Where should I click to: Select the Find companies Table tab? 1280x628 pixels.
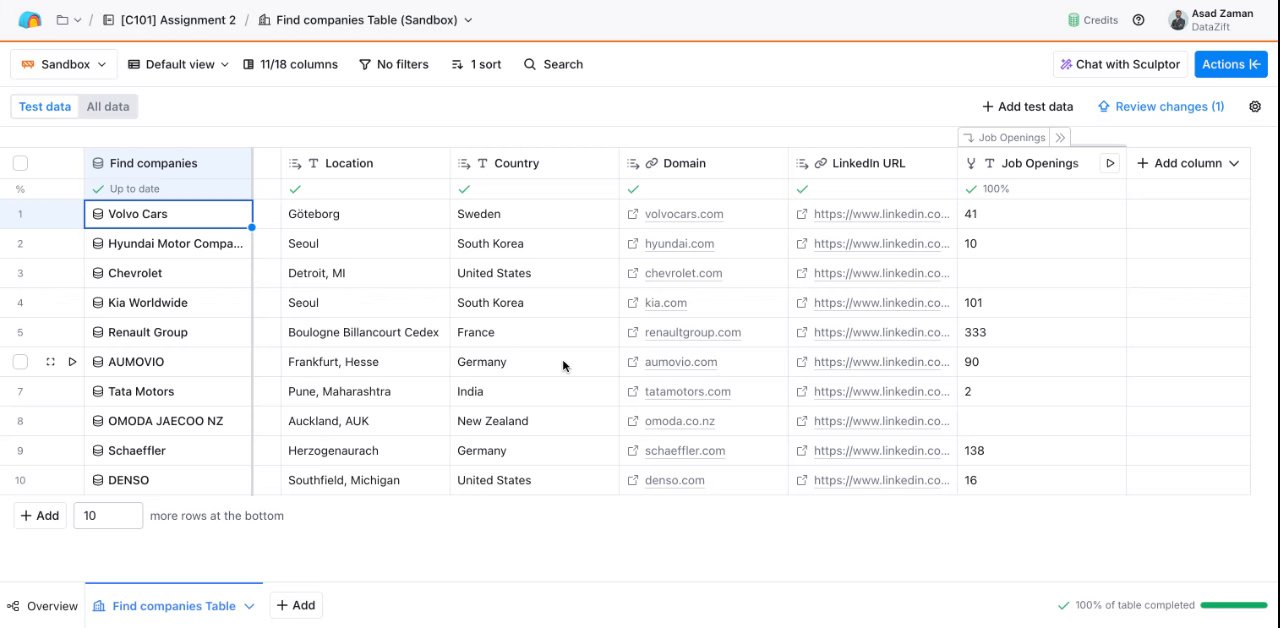tap(173, 606)
